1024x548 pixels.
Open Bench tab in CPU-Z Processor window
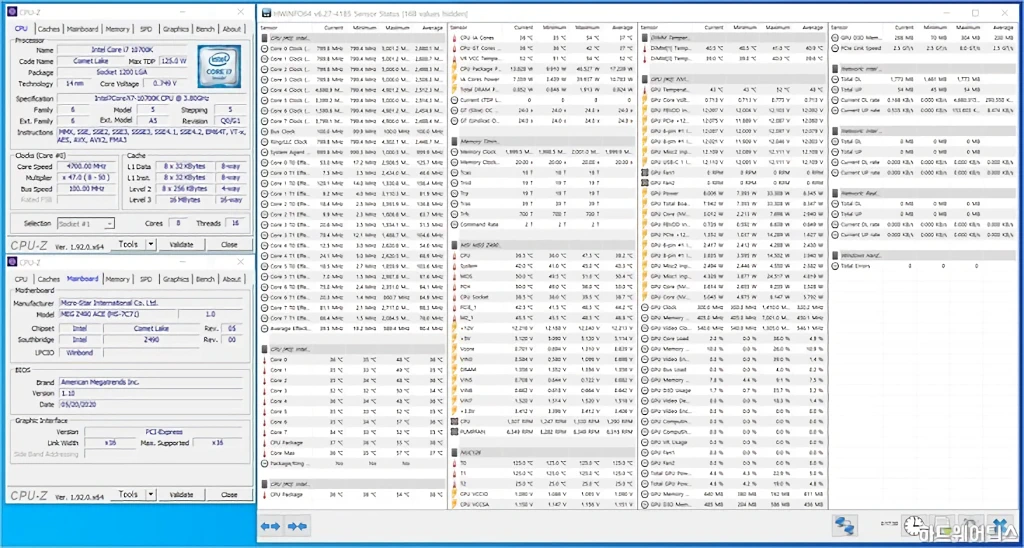click(205, 29)
